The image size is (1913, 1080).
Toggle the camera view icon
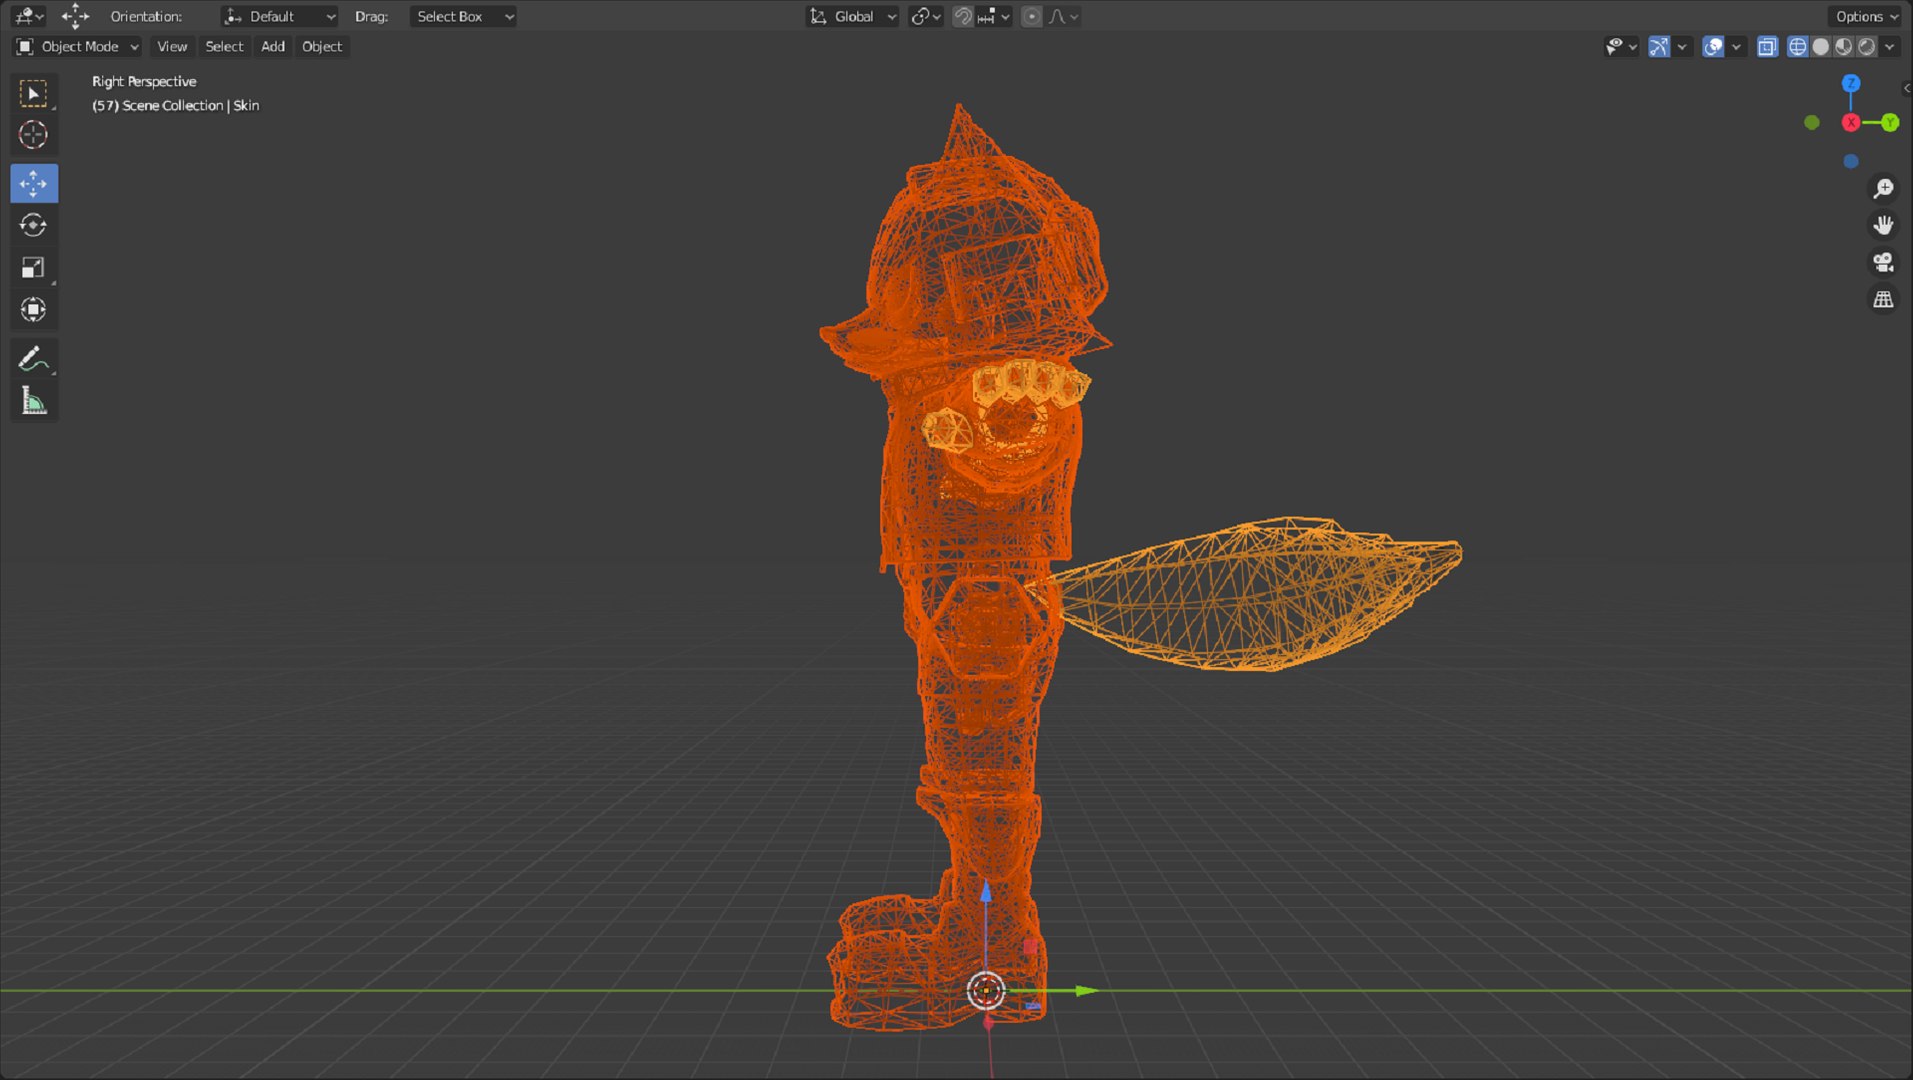click(x=1883, y=262)
